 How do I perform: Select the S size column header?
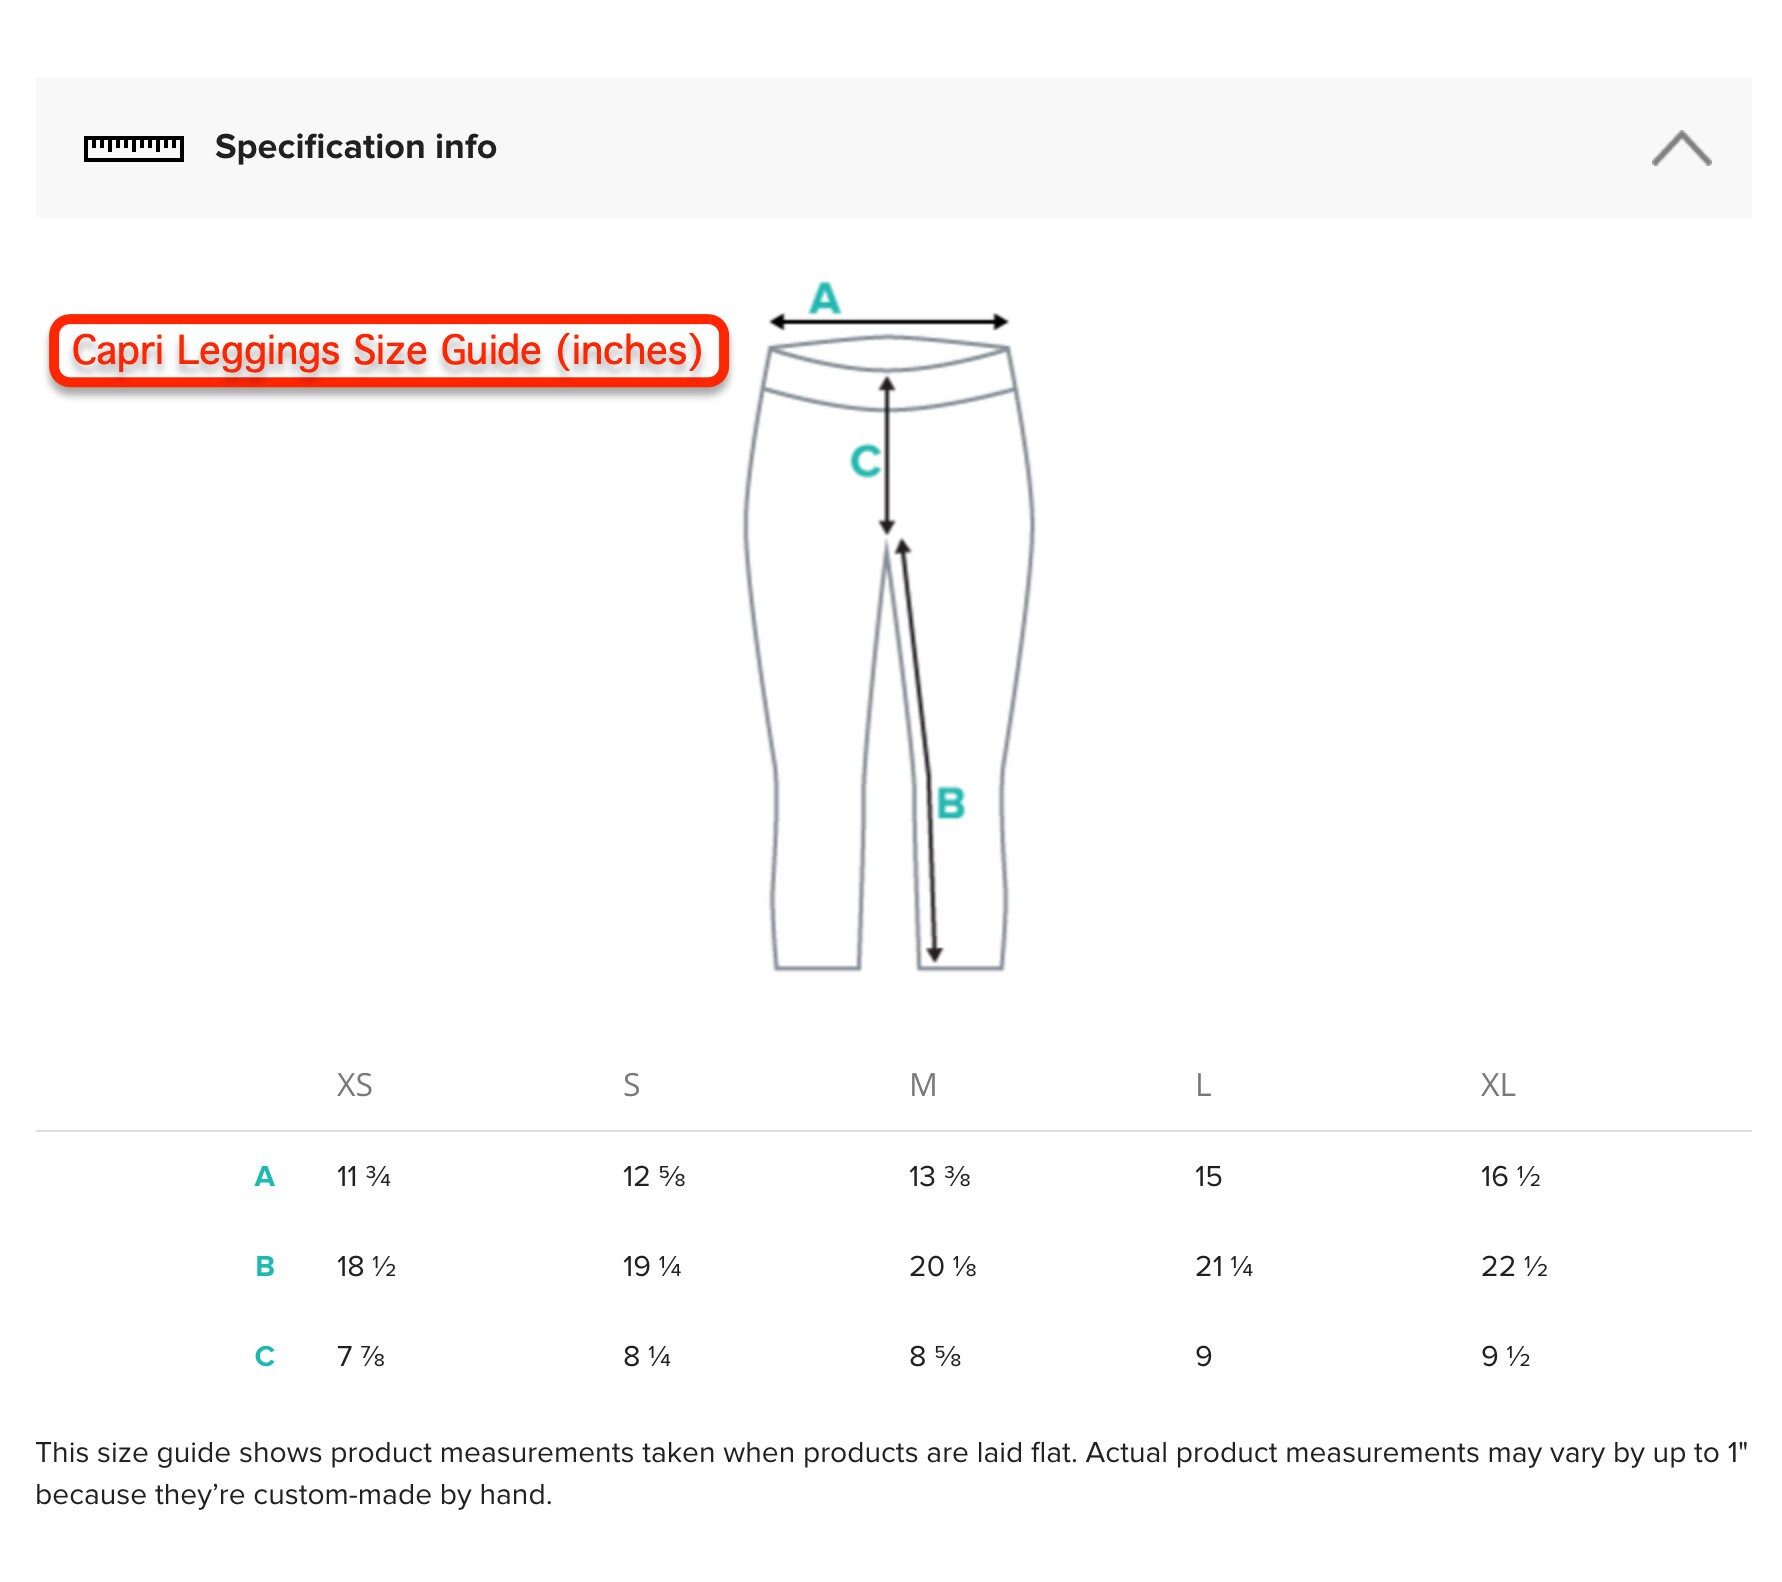[631, 1085]
